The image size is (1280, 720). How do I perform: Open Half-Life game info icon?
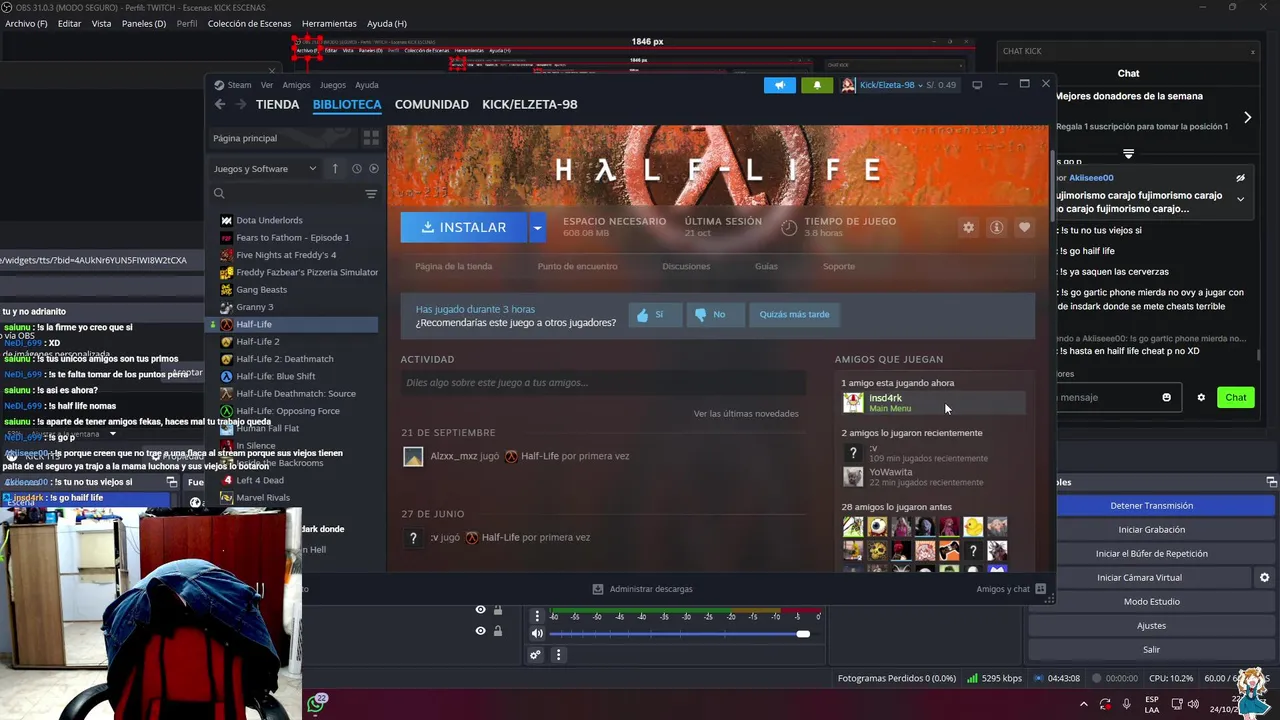(996, 227)
